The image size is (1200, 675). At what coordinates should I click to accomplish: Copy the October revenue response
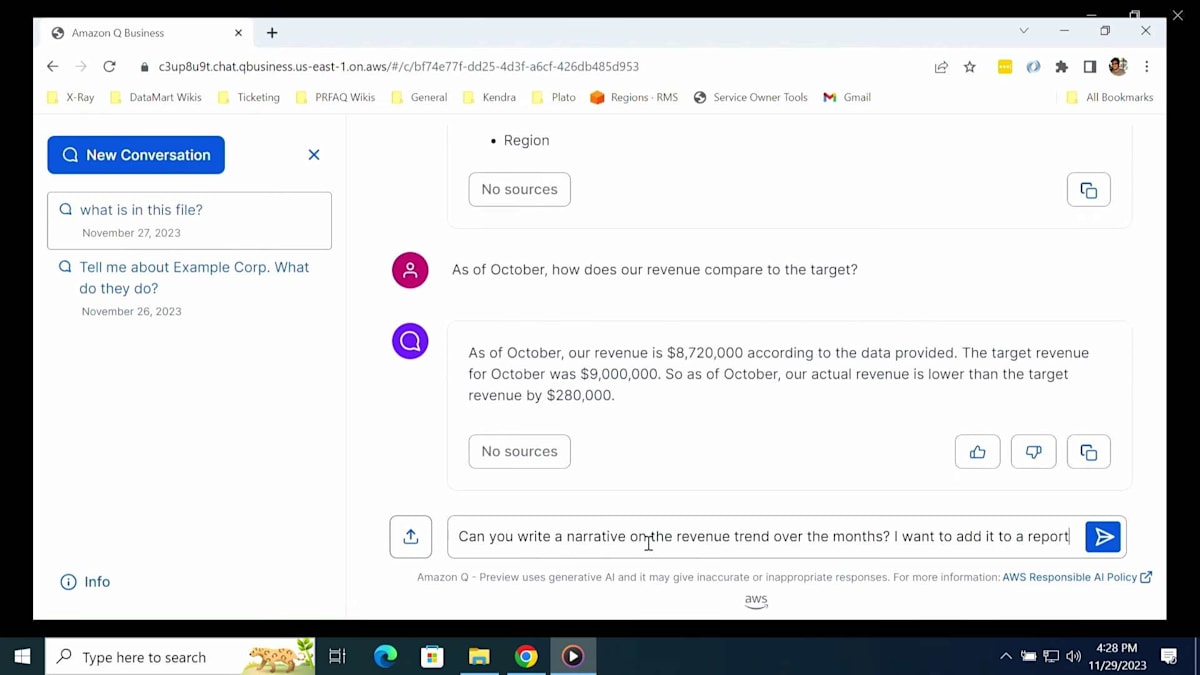tap(1089, 452)
